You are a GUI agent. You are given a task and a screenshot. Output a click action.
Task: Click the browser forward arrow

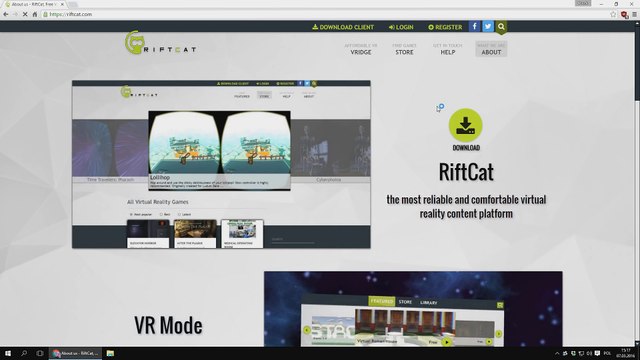(x=15, y=14)
